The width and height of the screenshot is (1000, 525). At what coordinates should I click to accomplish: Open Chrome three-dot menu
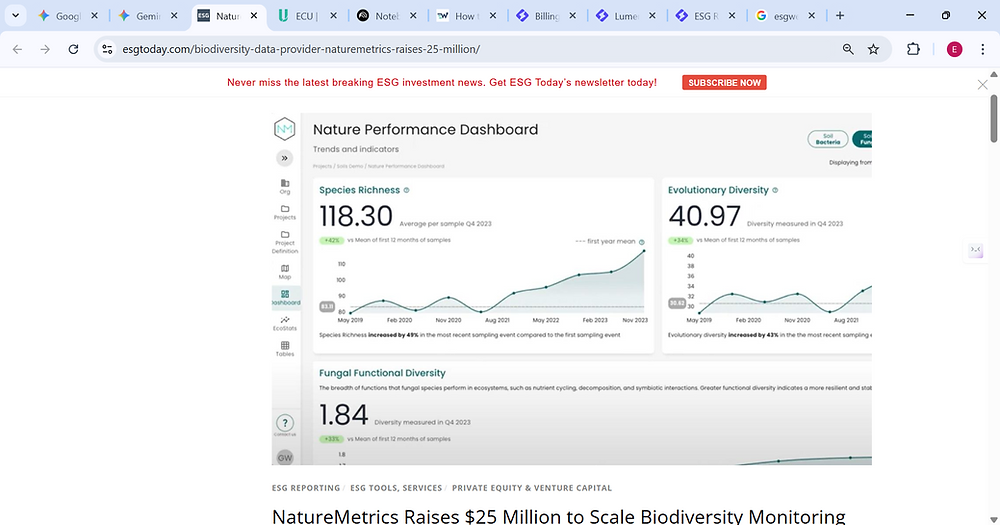982,49
